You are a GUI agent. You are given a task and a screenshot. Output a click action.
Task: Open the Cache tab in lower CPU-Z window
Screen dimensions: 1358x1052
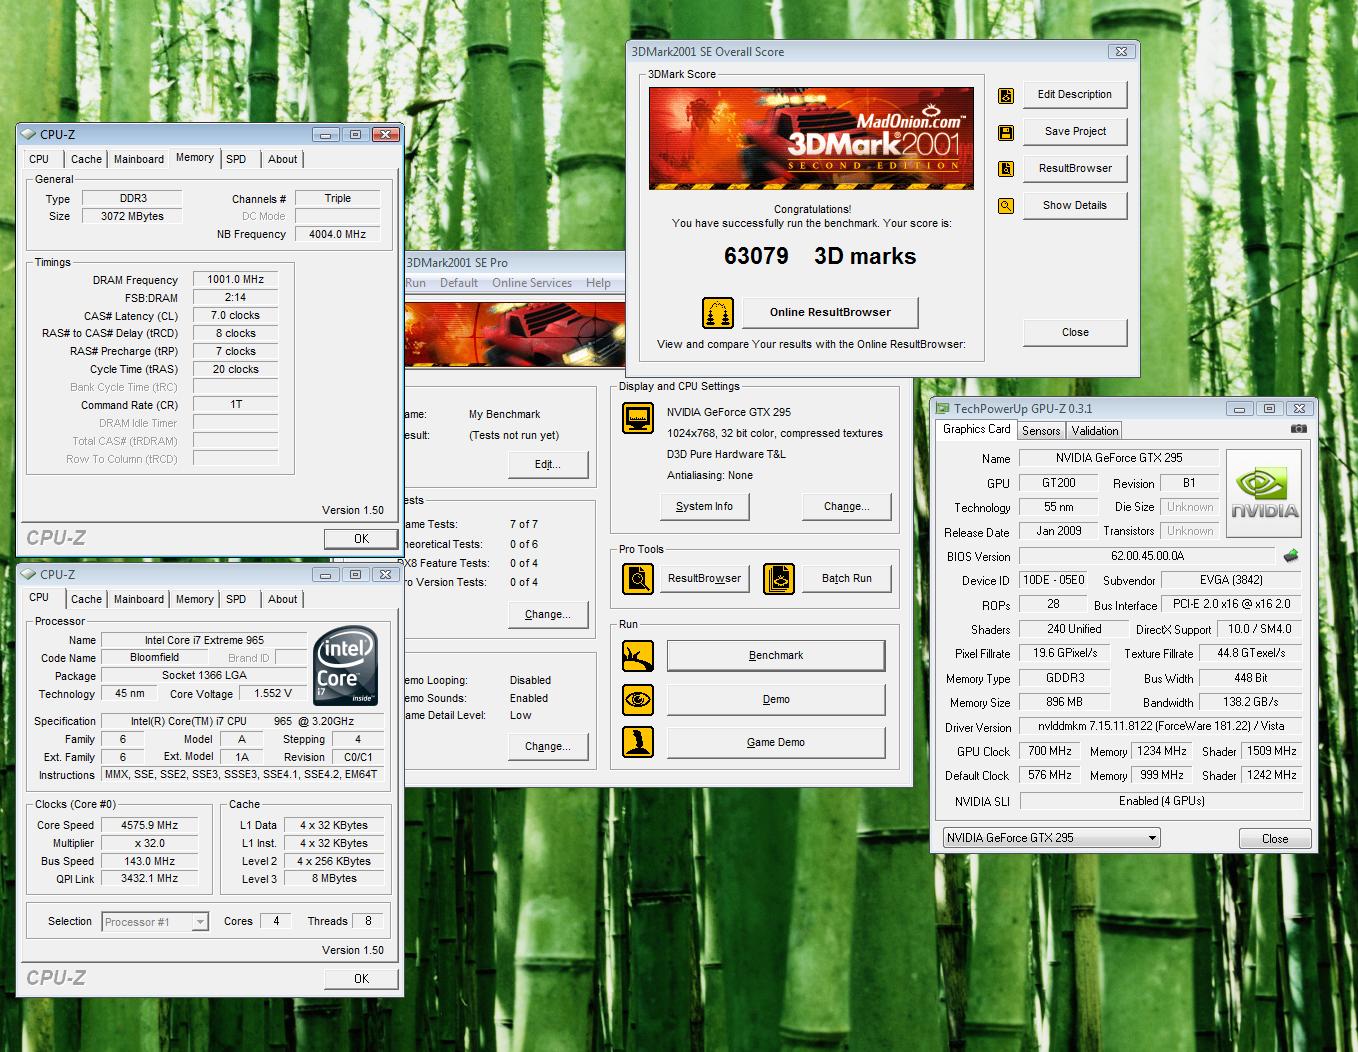86,599
